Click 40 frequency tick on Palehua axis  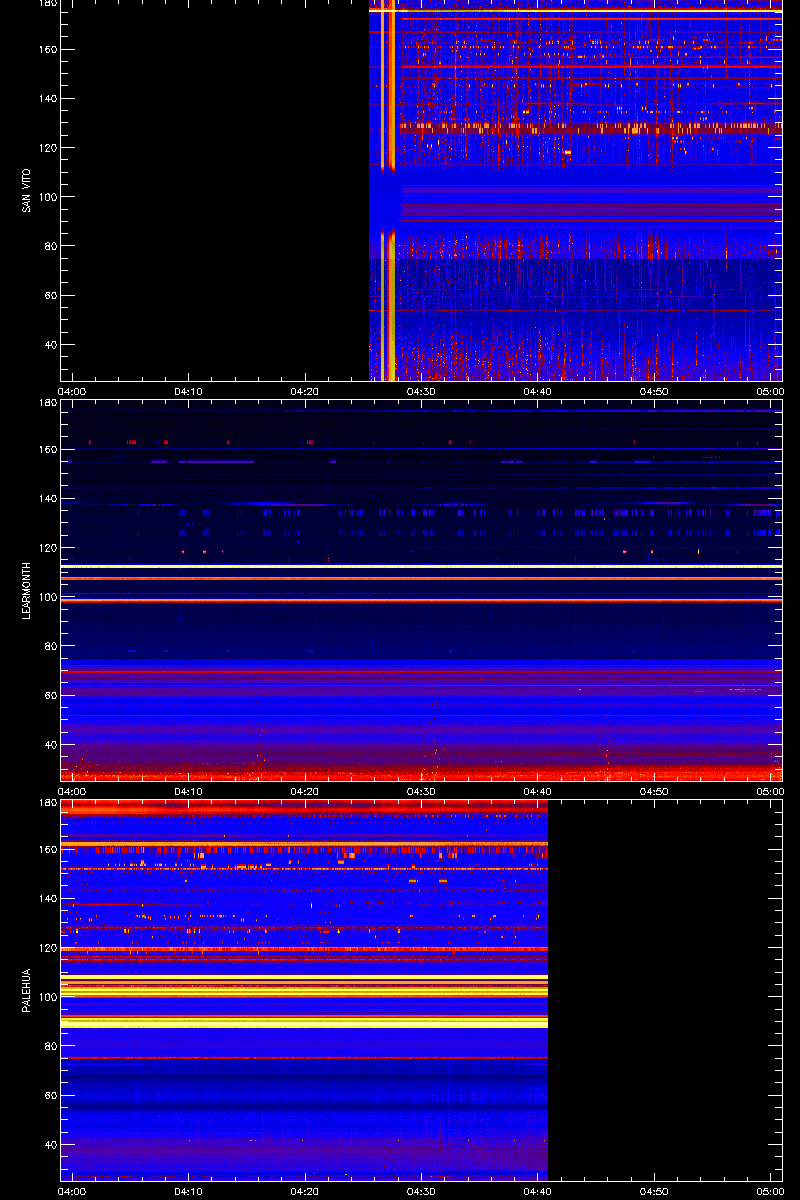[x=49, y=1145]
